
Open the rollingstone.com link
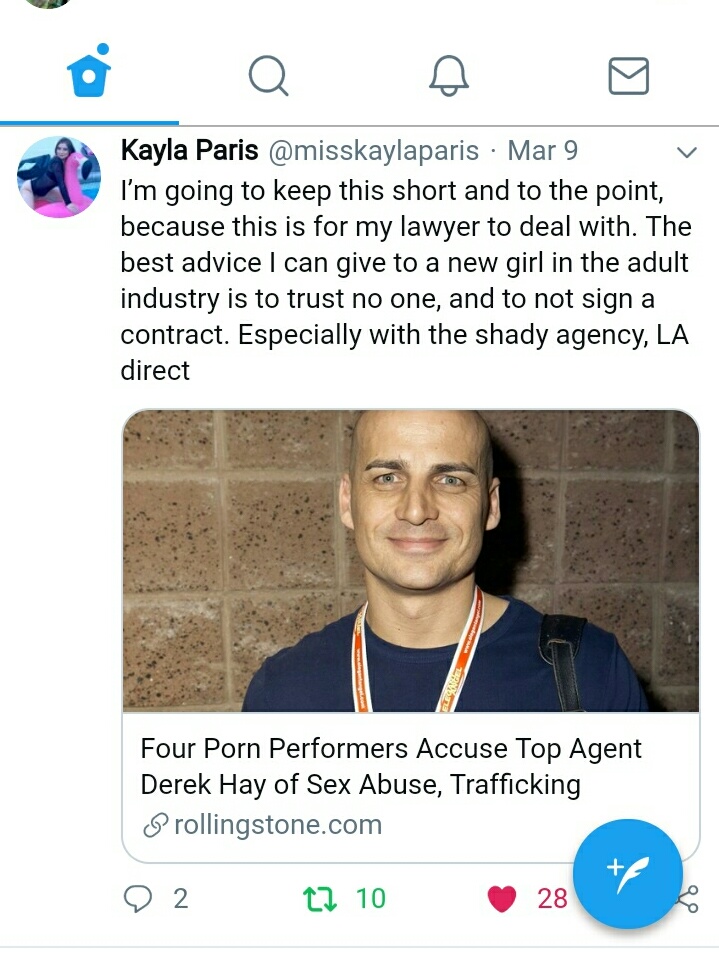[263, 825]
